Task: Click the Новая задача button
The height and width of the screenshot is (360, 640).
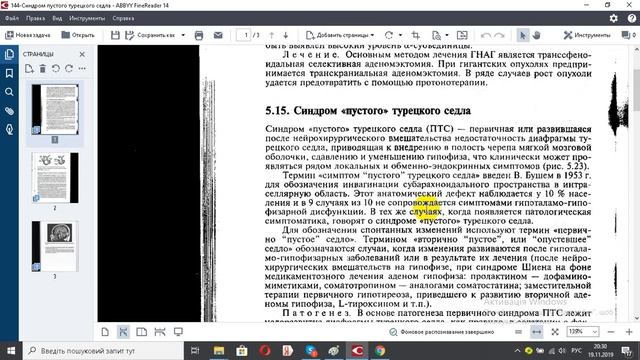Action: pyautogui.click(x=27, y=36)
